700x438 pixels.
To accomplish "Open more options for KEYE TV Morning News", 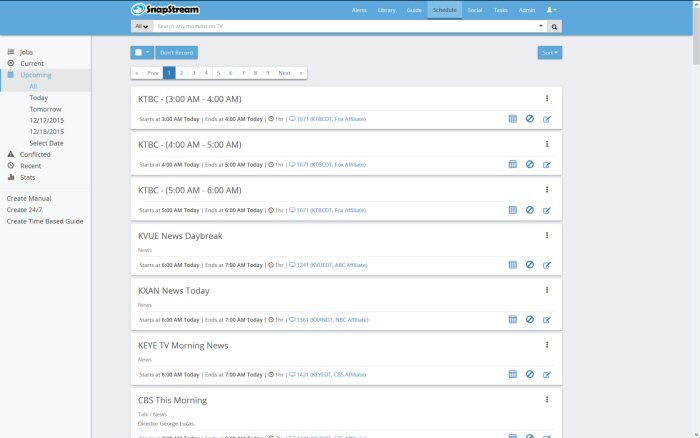I will 546,345.
